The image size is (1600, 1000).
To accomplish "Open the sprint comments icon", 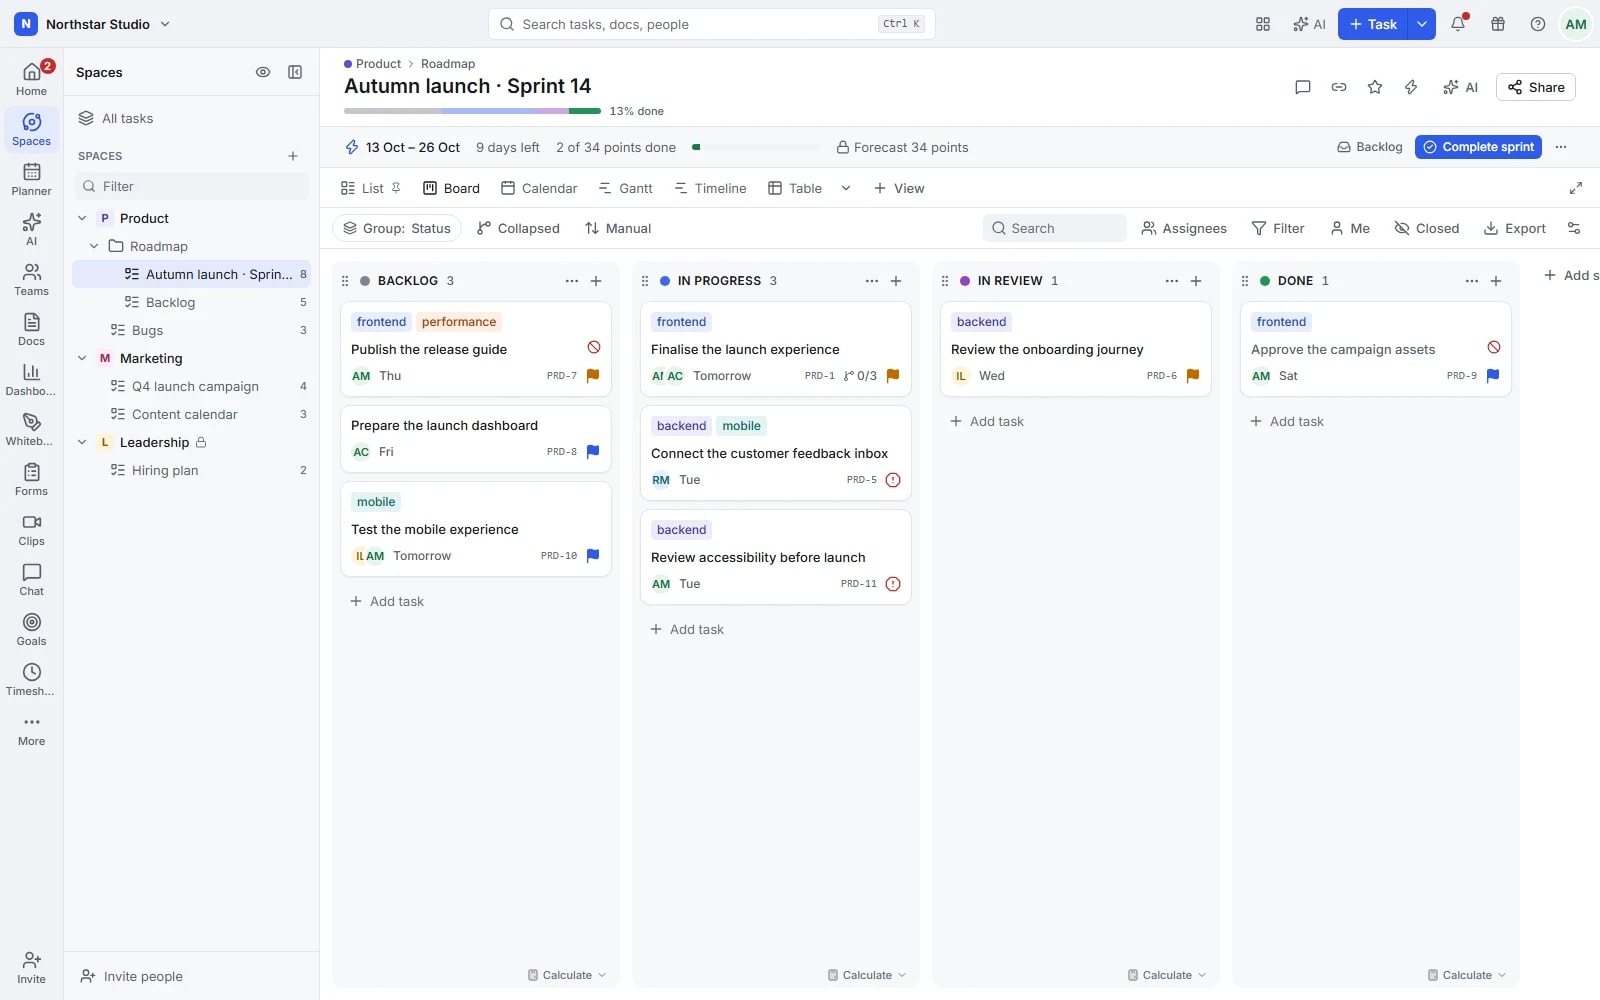I will 1302,87.
